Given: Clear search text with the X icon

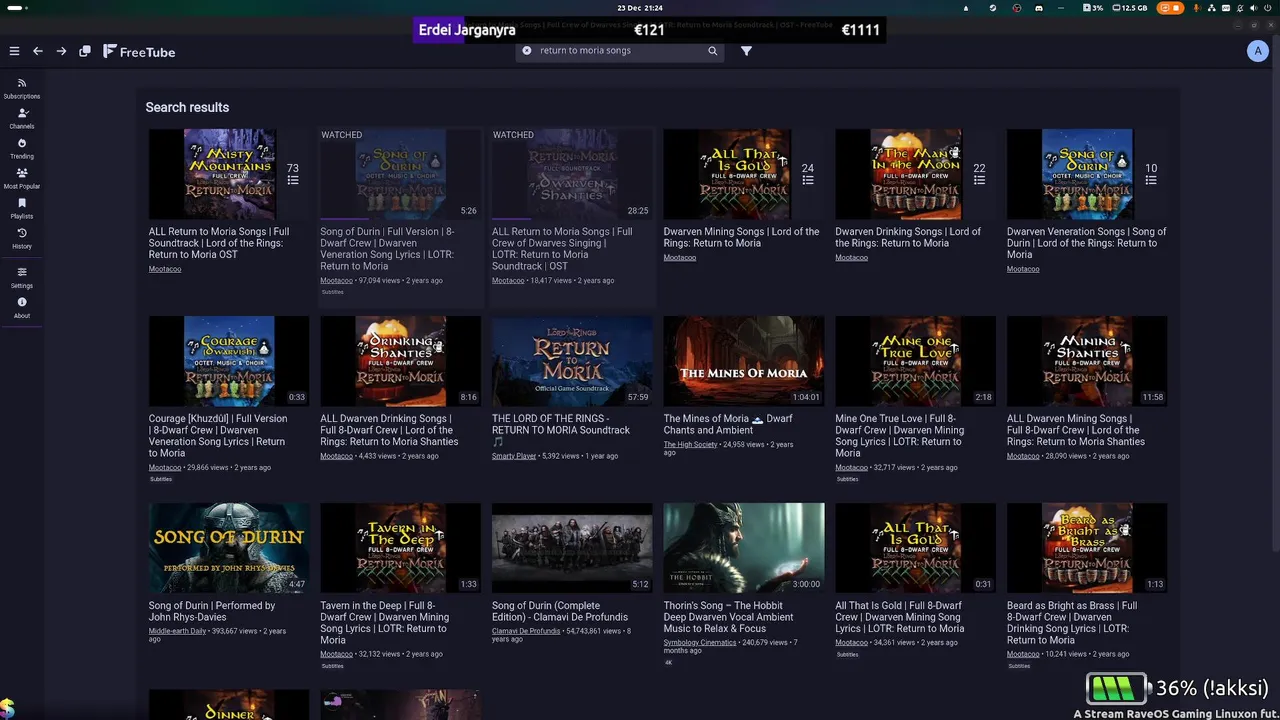Looking at the screenshot, I should click(527, 50).
